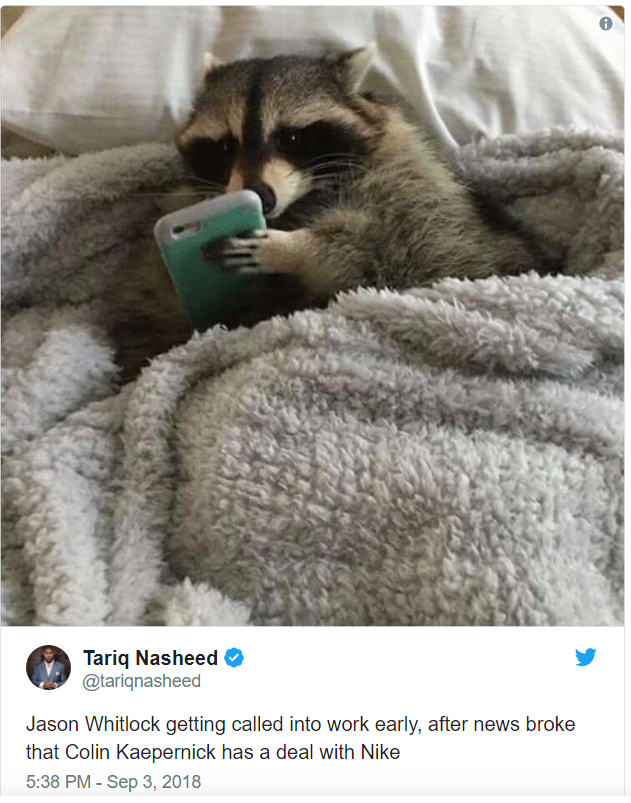This screenshot has height=803, width=631.
Task: Click the word Nike in the tweet
Action: pyautogui.click(x=381, y=752)
